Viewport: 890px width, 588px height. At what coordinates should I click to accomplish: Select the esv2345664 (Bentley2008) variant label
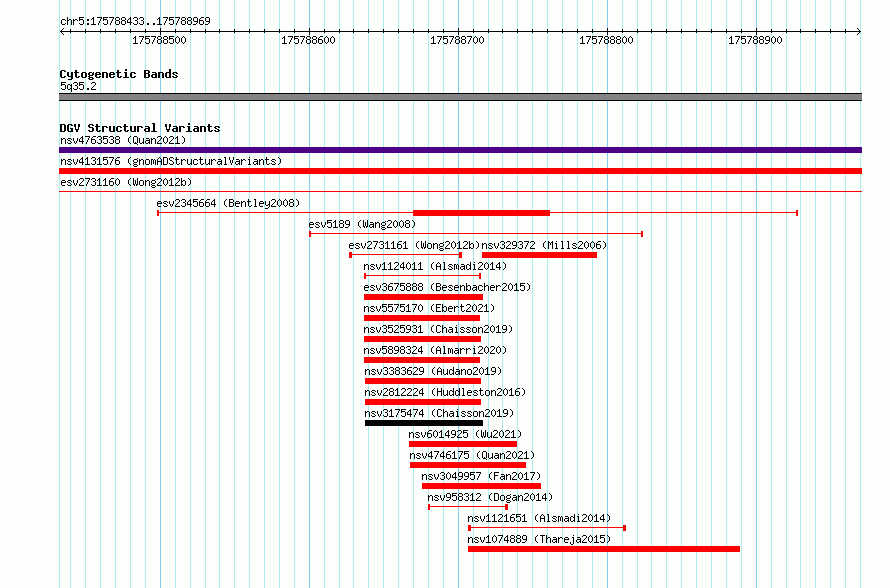coord(228,203)
